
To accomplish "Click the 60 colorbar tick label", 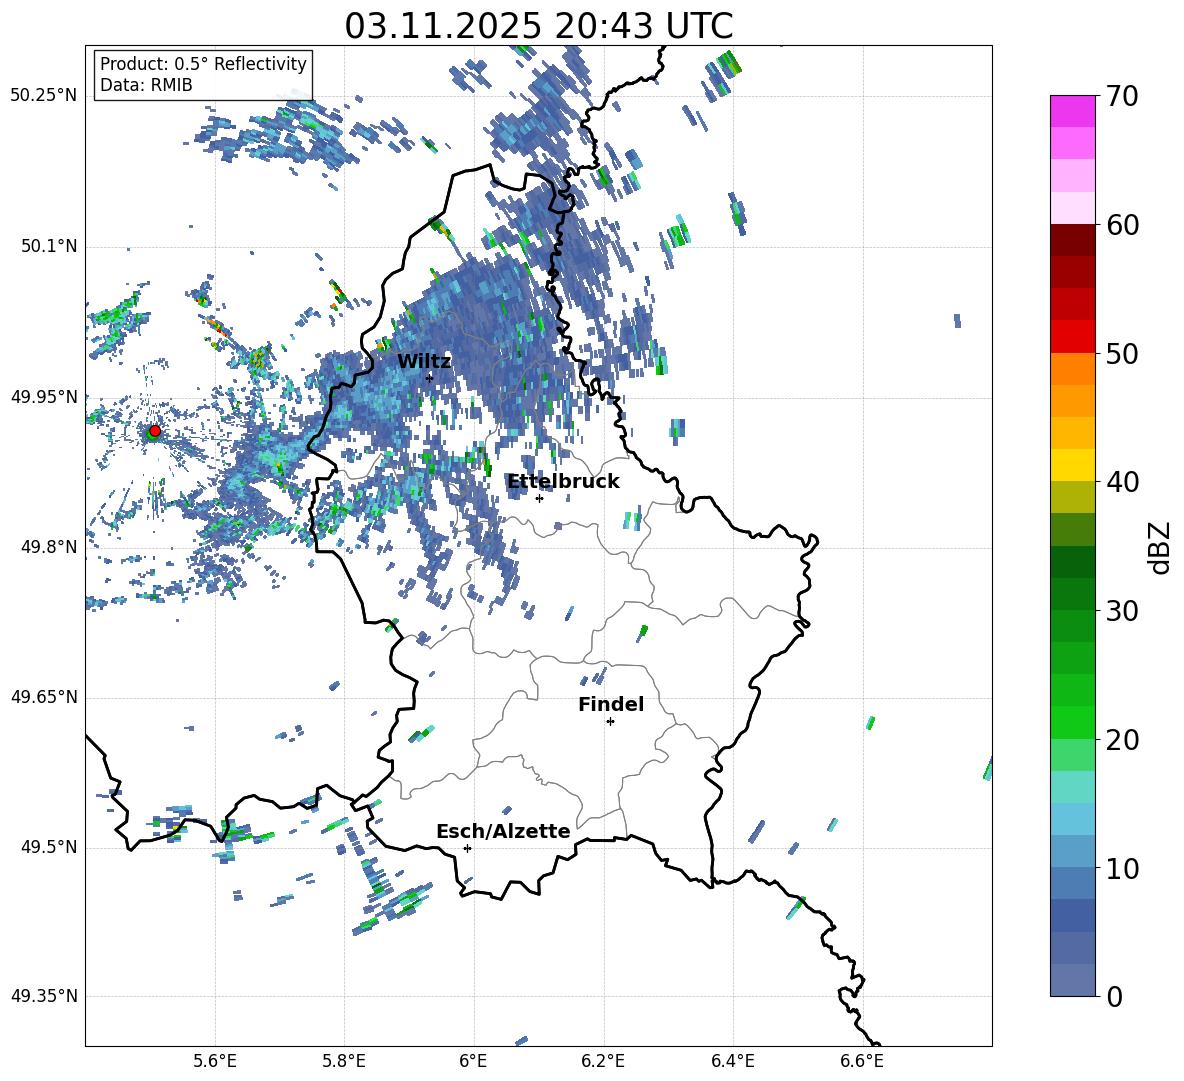I will coord(1122,225).
